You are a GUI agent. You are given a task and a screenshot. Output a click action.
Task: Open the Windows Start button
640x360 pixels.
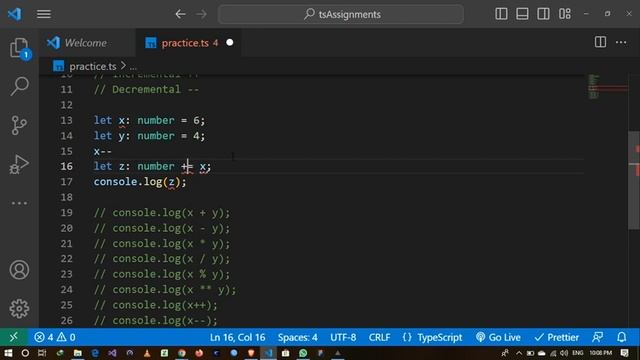click(x=8, y=353)
